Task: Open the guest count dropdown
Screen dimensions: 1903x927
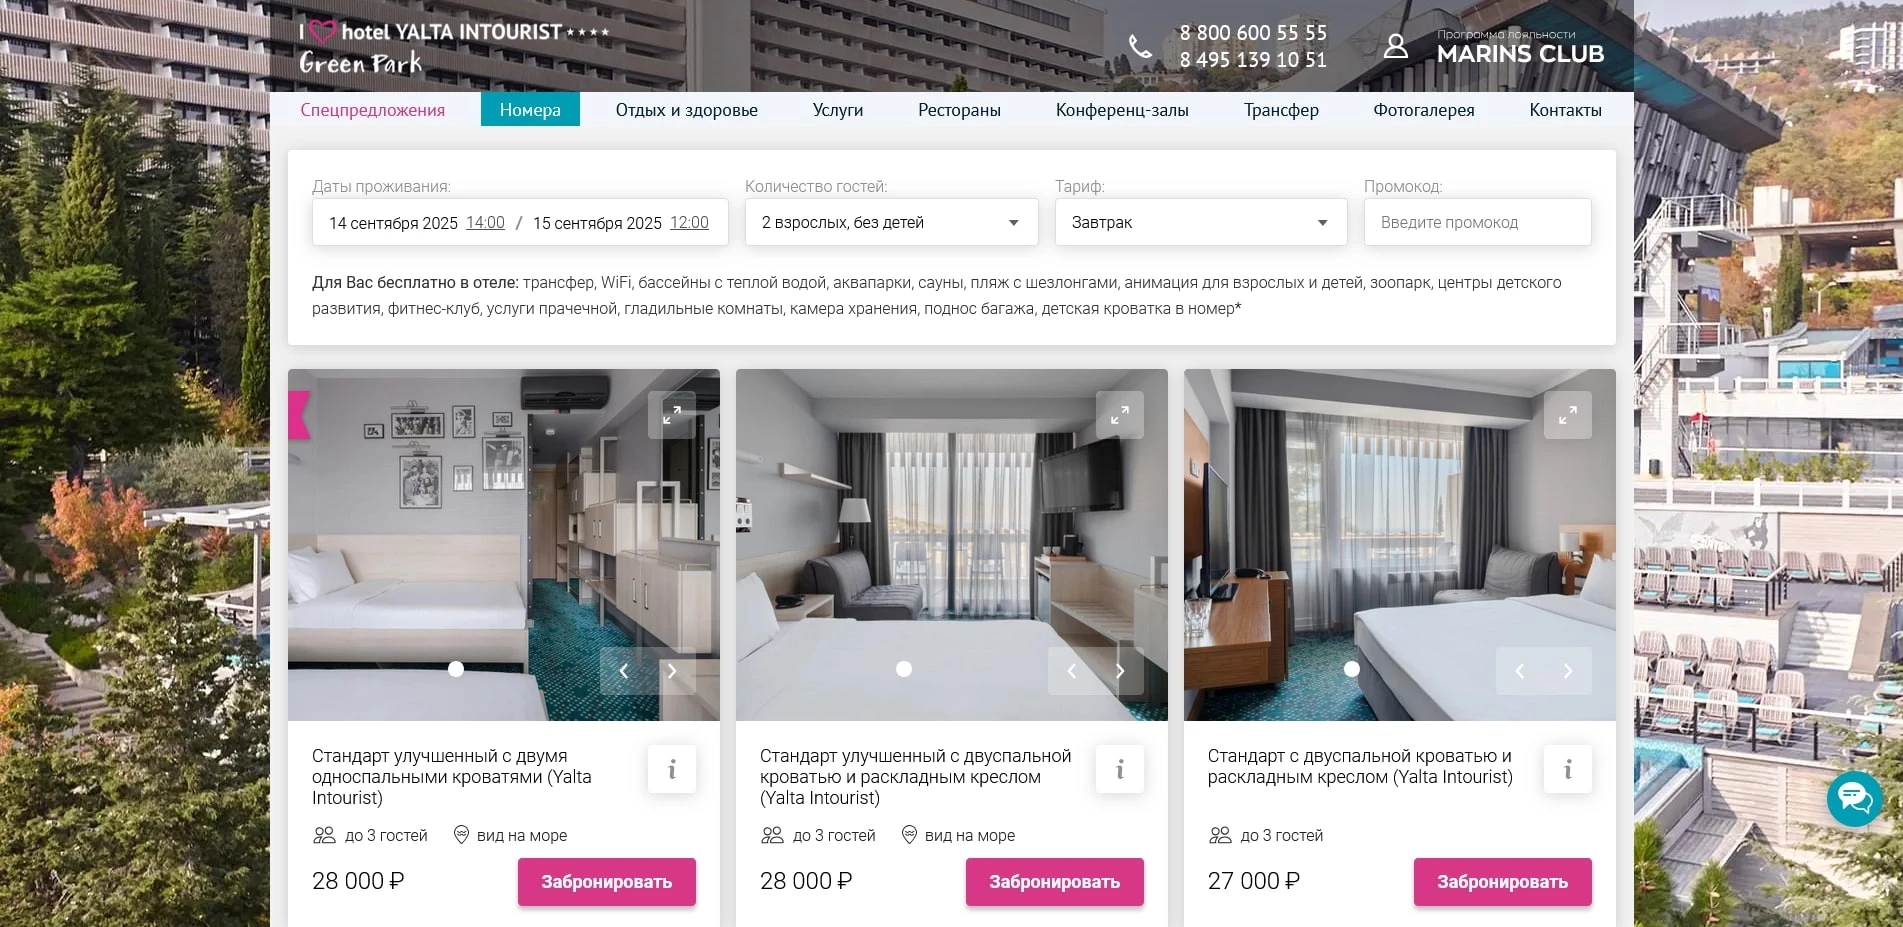Action: (x=891, y=222)
